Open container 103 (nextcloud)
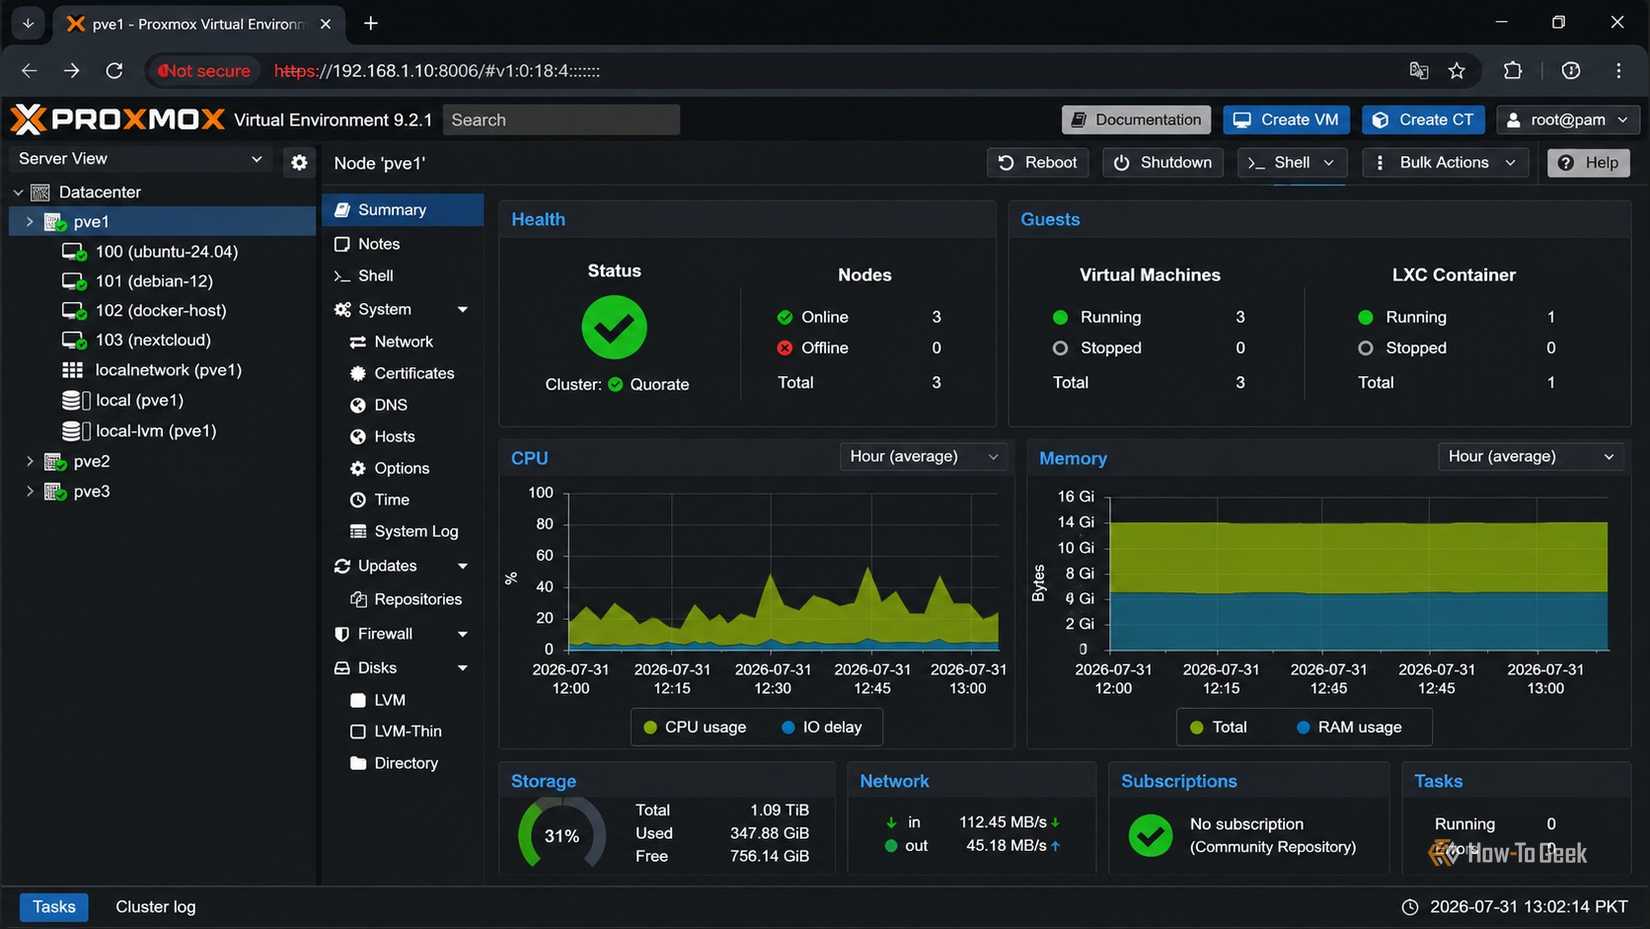Viewport: 1650px width, 929px height. coord(136,340)
